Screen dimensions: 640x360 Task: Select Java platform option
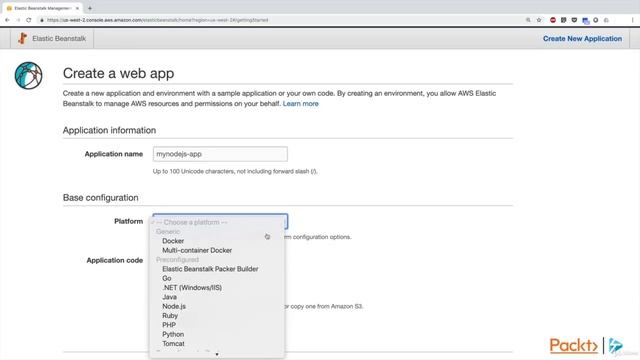tap(169, 297)
